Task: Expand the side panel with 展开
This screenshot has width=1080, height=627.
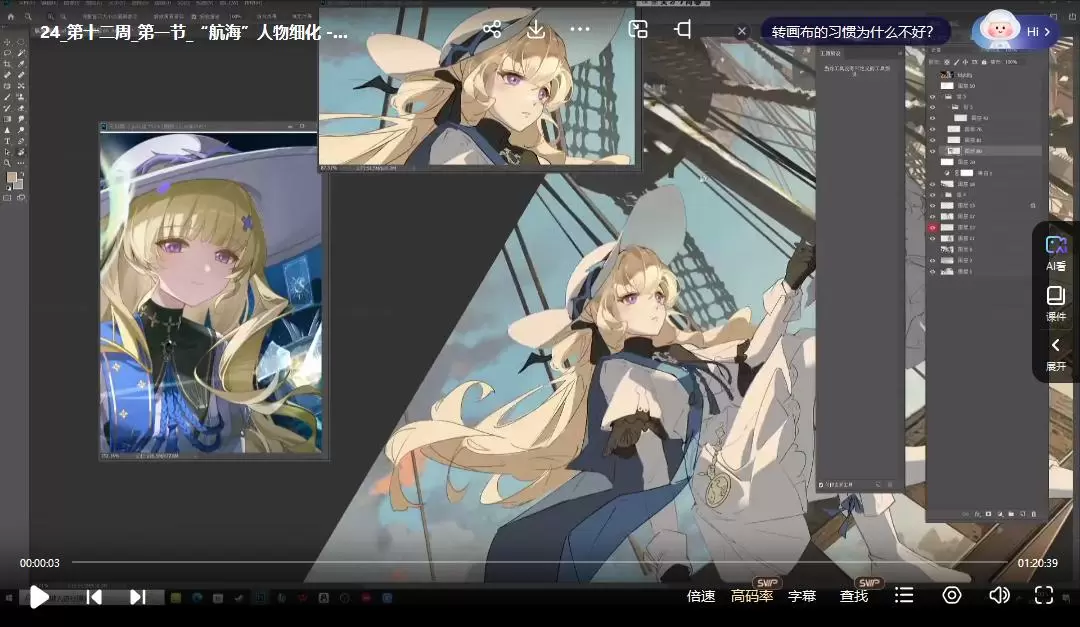Action: pyautogui.click(x=1056, y=354)
